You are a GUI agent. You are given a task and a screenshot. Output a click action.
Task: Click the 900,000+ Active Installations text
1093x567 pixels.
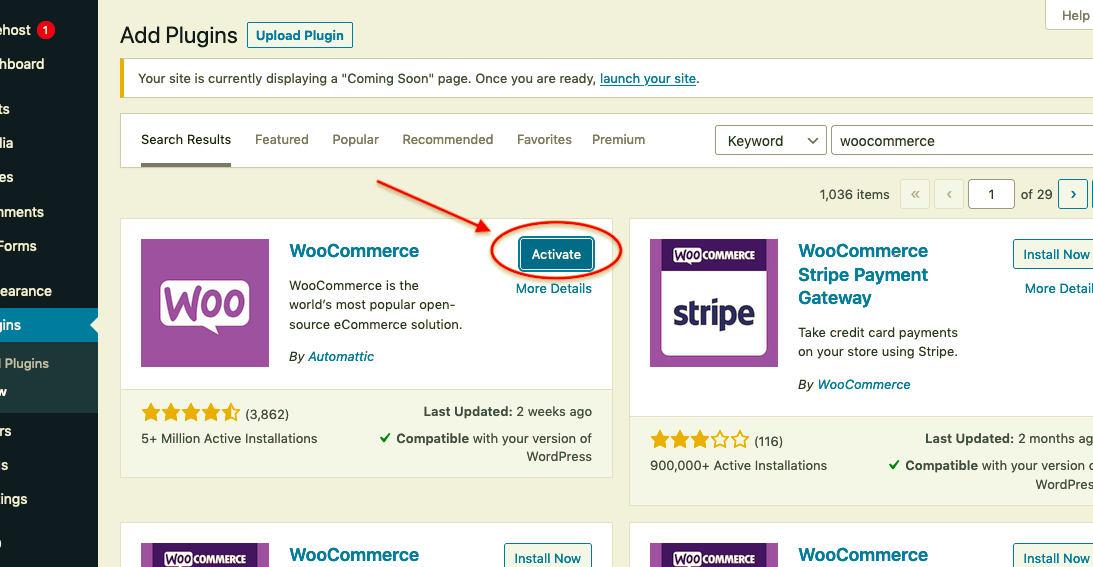738,466
